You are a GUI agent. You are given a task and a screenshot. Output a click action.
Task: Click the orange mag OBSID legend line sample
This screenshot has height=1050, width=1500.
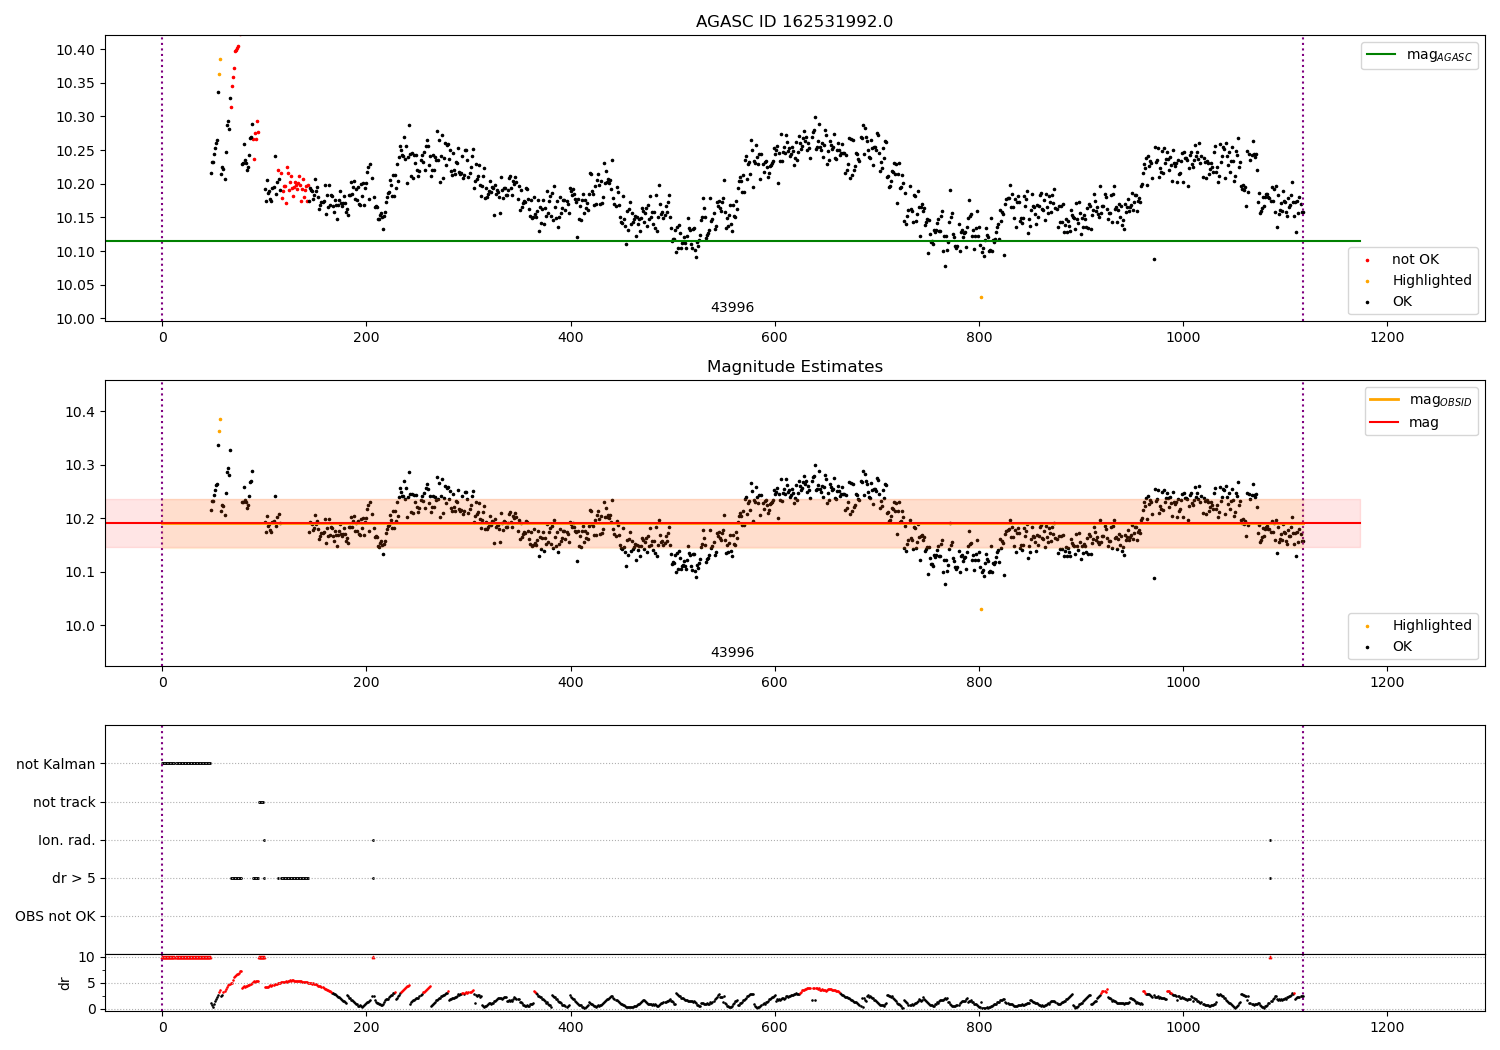click(x=1385, y=400)
